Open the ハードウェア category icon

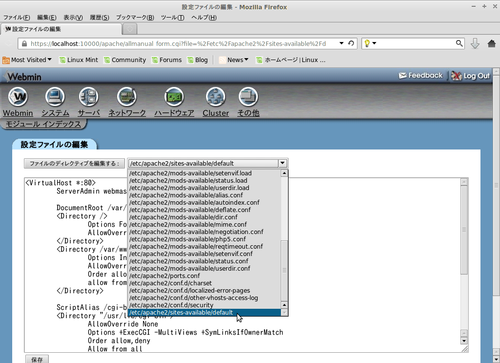[x=174, y=97]
